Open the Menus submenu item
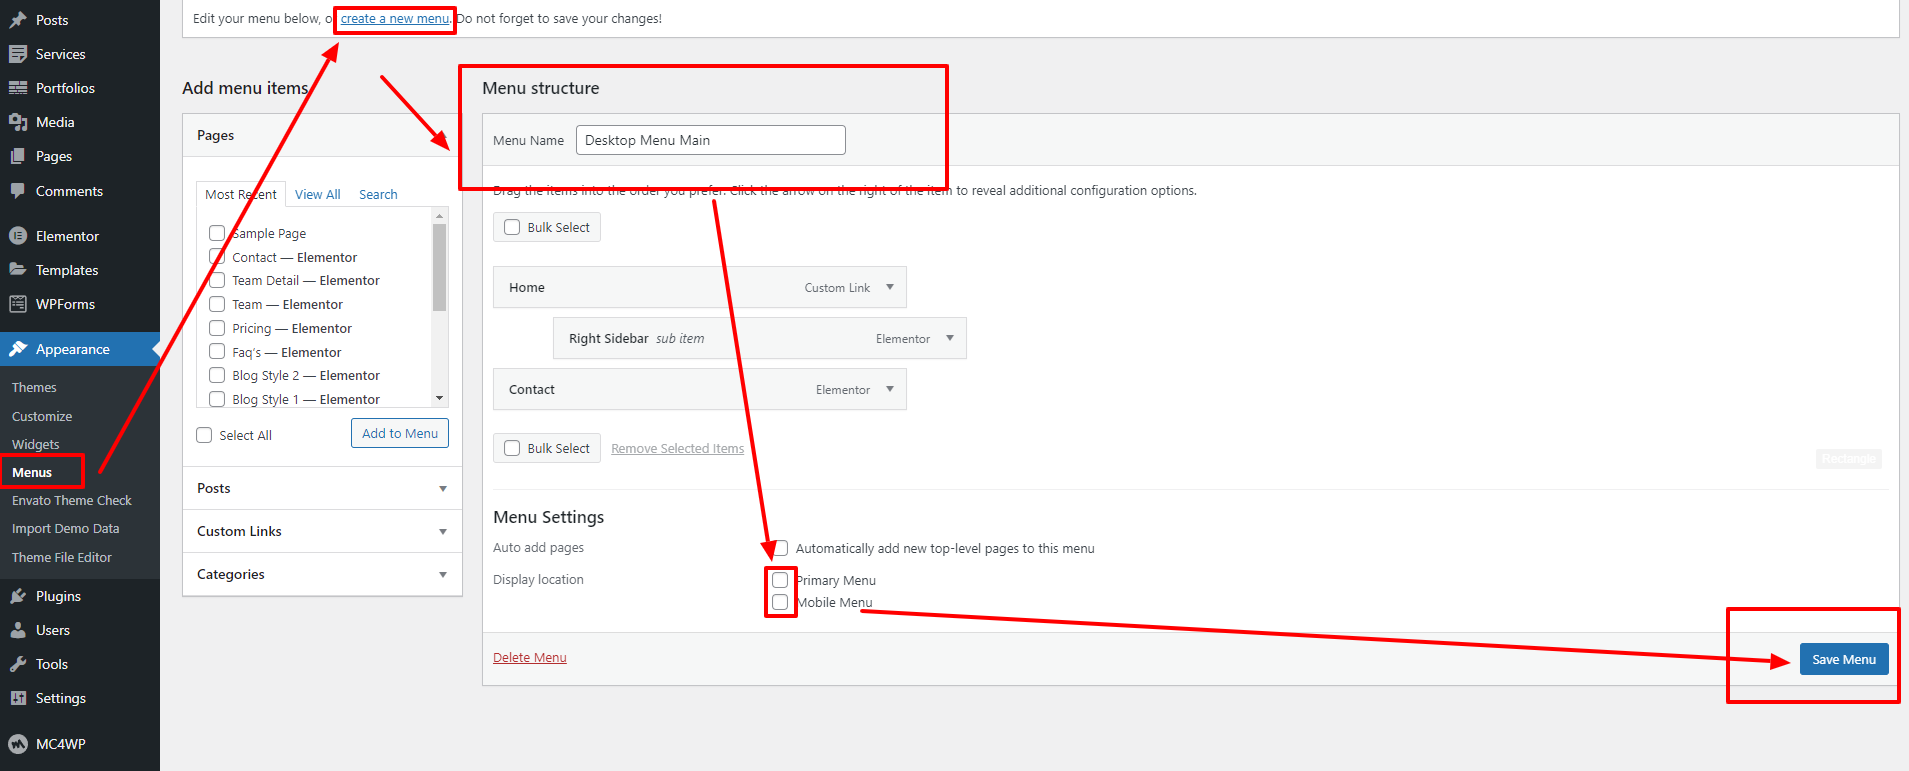Image resolution: width=1909 pixels, height=771 pixels. [32, 472]
